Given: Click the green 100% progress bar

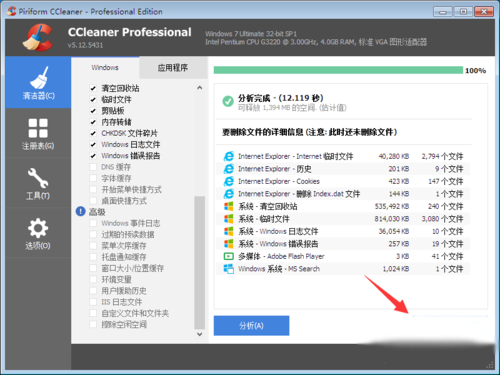Looking at the screenshot, I should 338,70.
